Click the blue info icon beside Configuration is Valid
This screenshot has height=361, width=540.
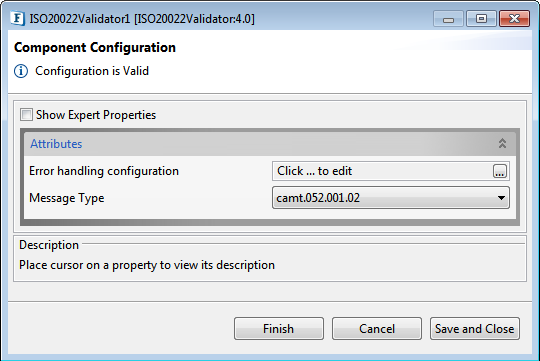pyautogui.click(x=21, y=71)
